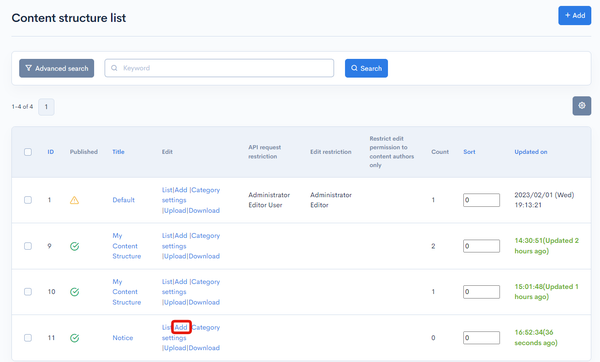
Task: Select the checkbox for the Notice row
Action: [x=28, y=338]
